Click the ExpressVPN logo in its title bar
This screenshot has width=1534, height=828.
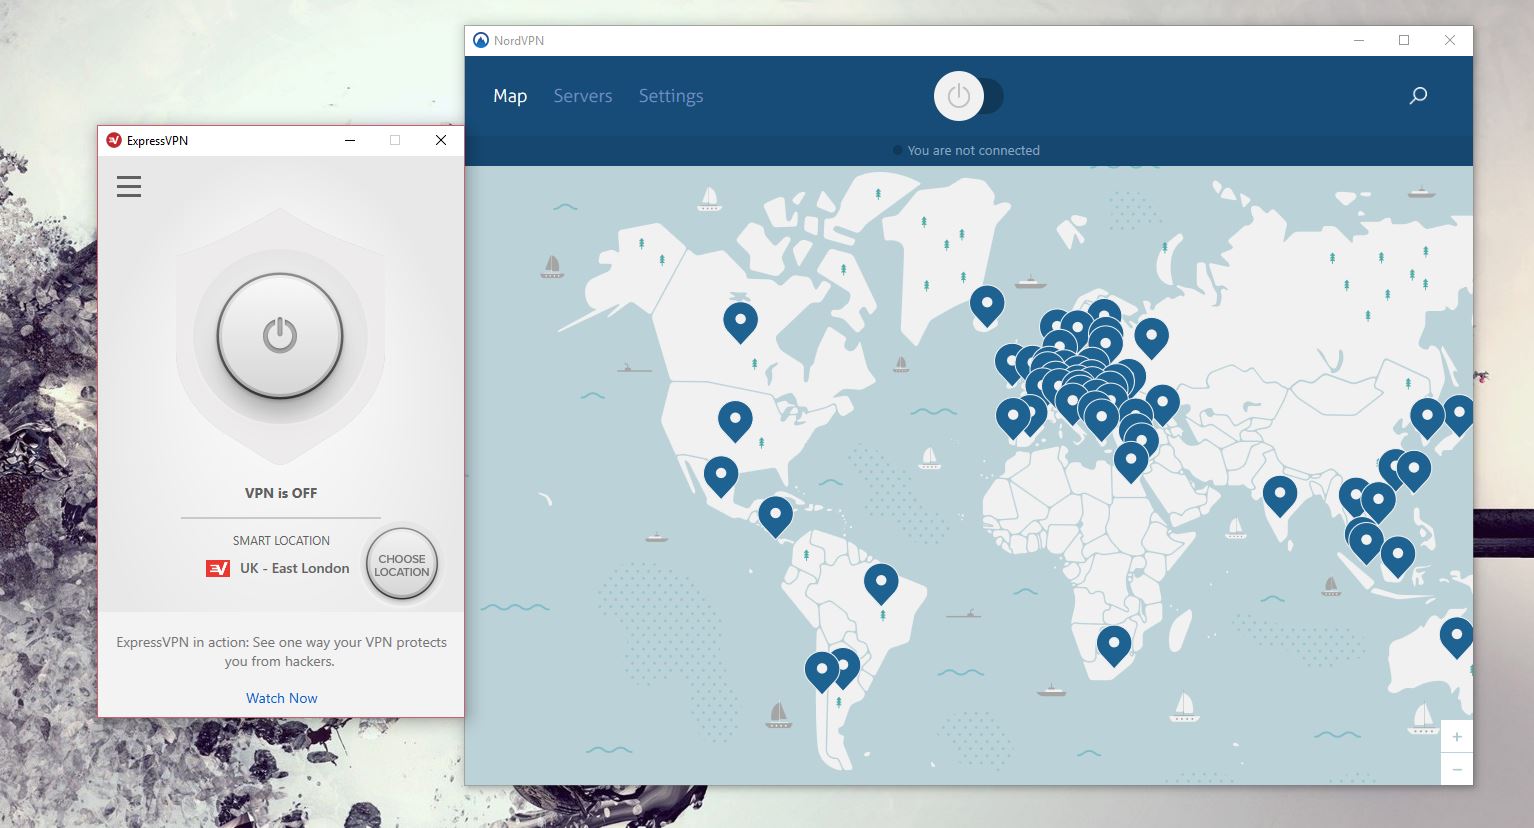pos(114,140)
